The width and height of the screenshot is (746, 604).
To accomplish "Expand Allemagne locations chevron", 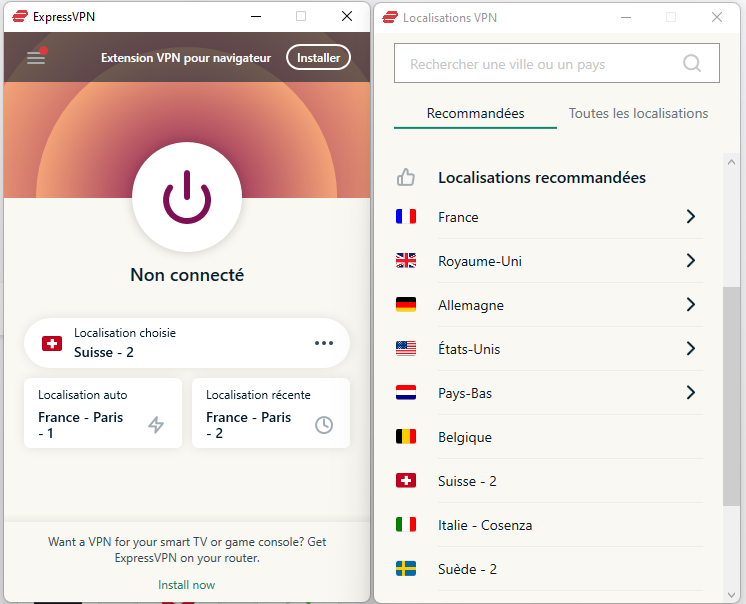I will (691, 304).
